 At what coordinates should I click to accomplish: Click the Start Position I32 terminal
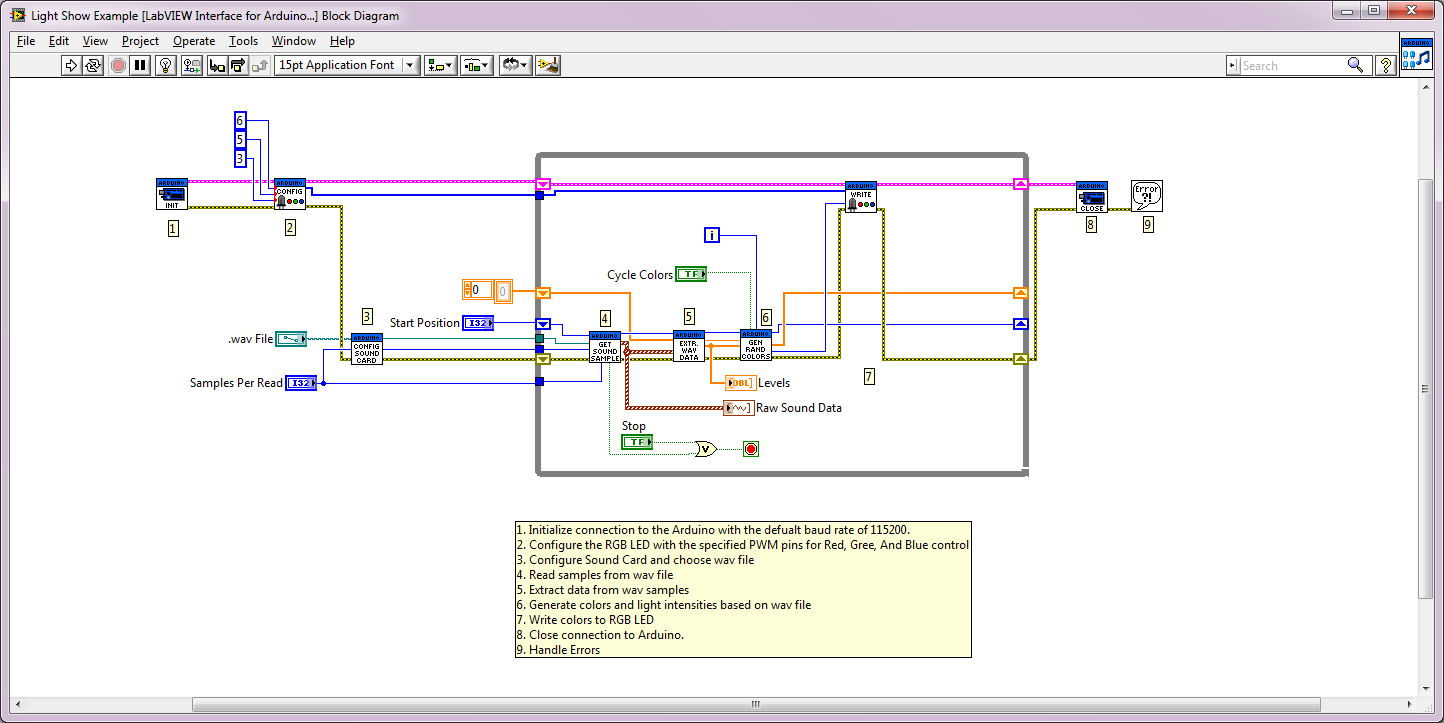click(x=479, y=323)
